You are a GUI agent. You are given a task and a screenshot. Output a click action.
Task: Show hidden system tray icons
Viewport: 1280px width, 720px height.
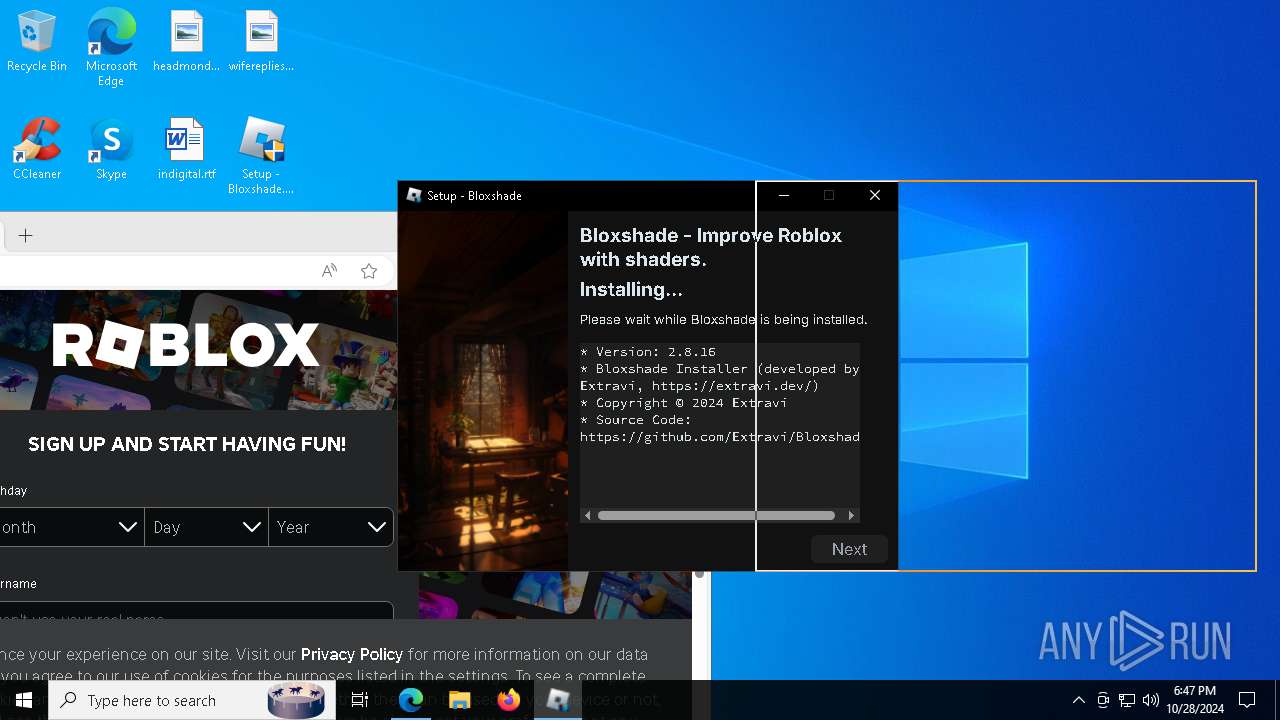click(1078, 700)
